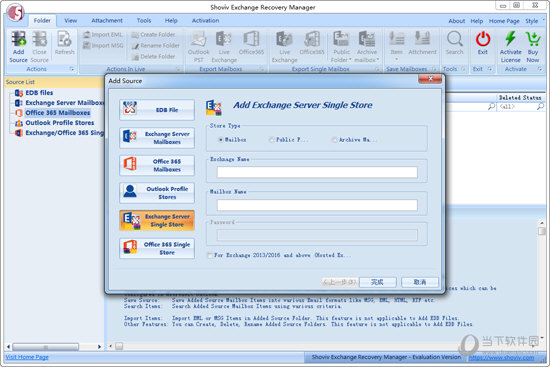The width and height of the screenshot is (550, 367).
Task: Open the Activation ribbon tab
Action: tap(205, 20)
